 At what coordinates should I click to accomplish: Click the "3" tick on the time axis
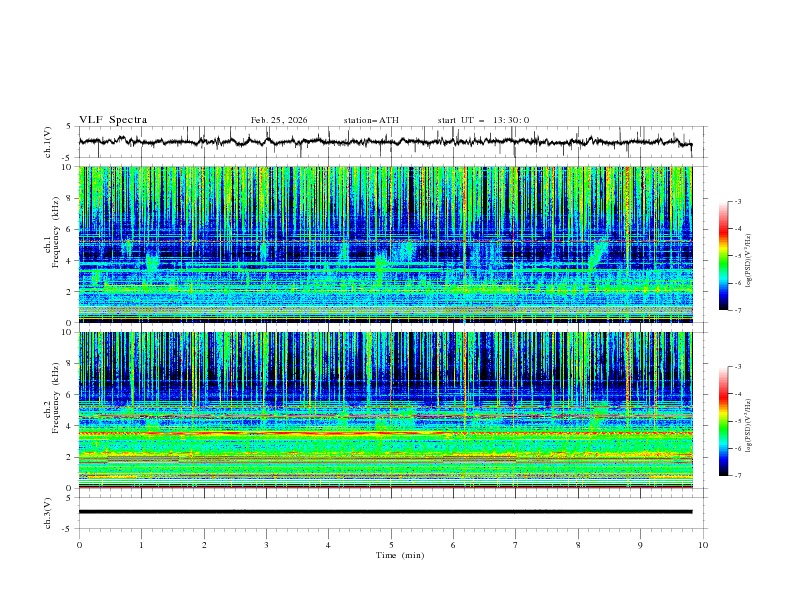pos(266,545)
